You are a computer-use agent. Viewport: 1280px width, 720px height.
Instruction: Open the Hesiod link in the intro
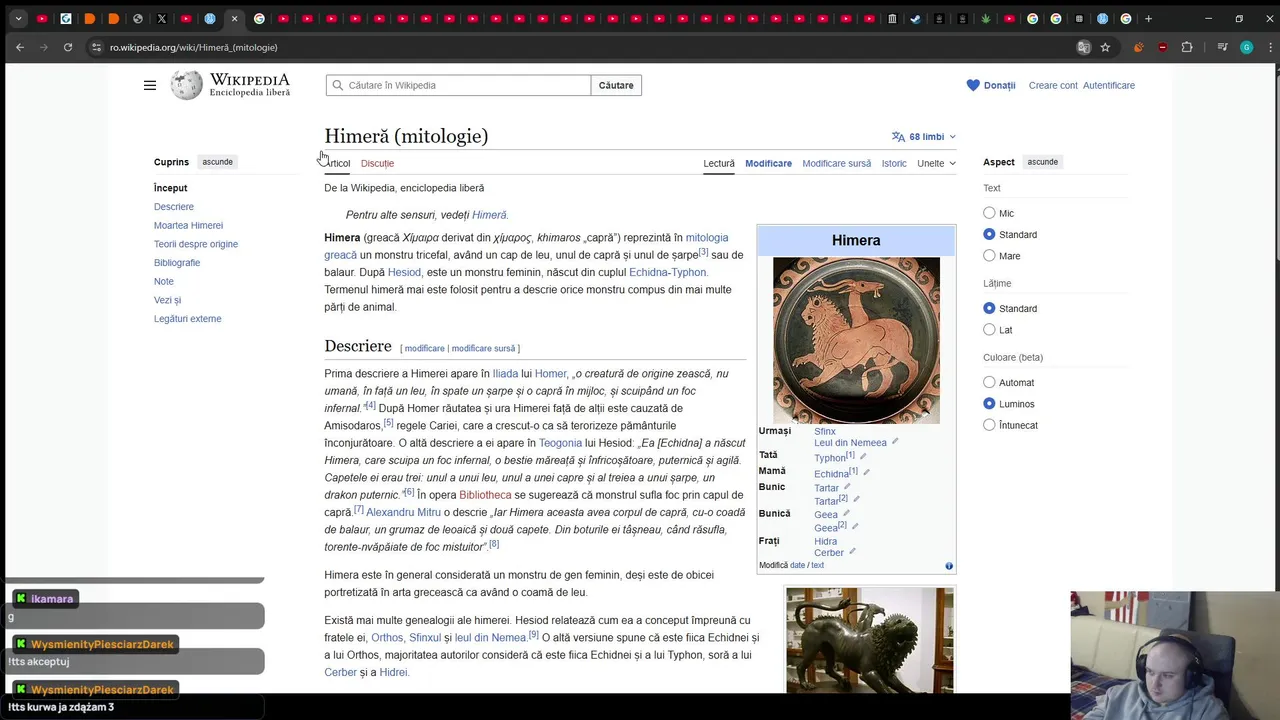tap(404, 272)
